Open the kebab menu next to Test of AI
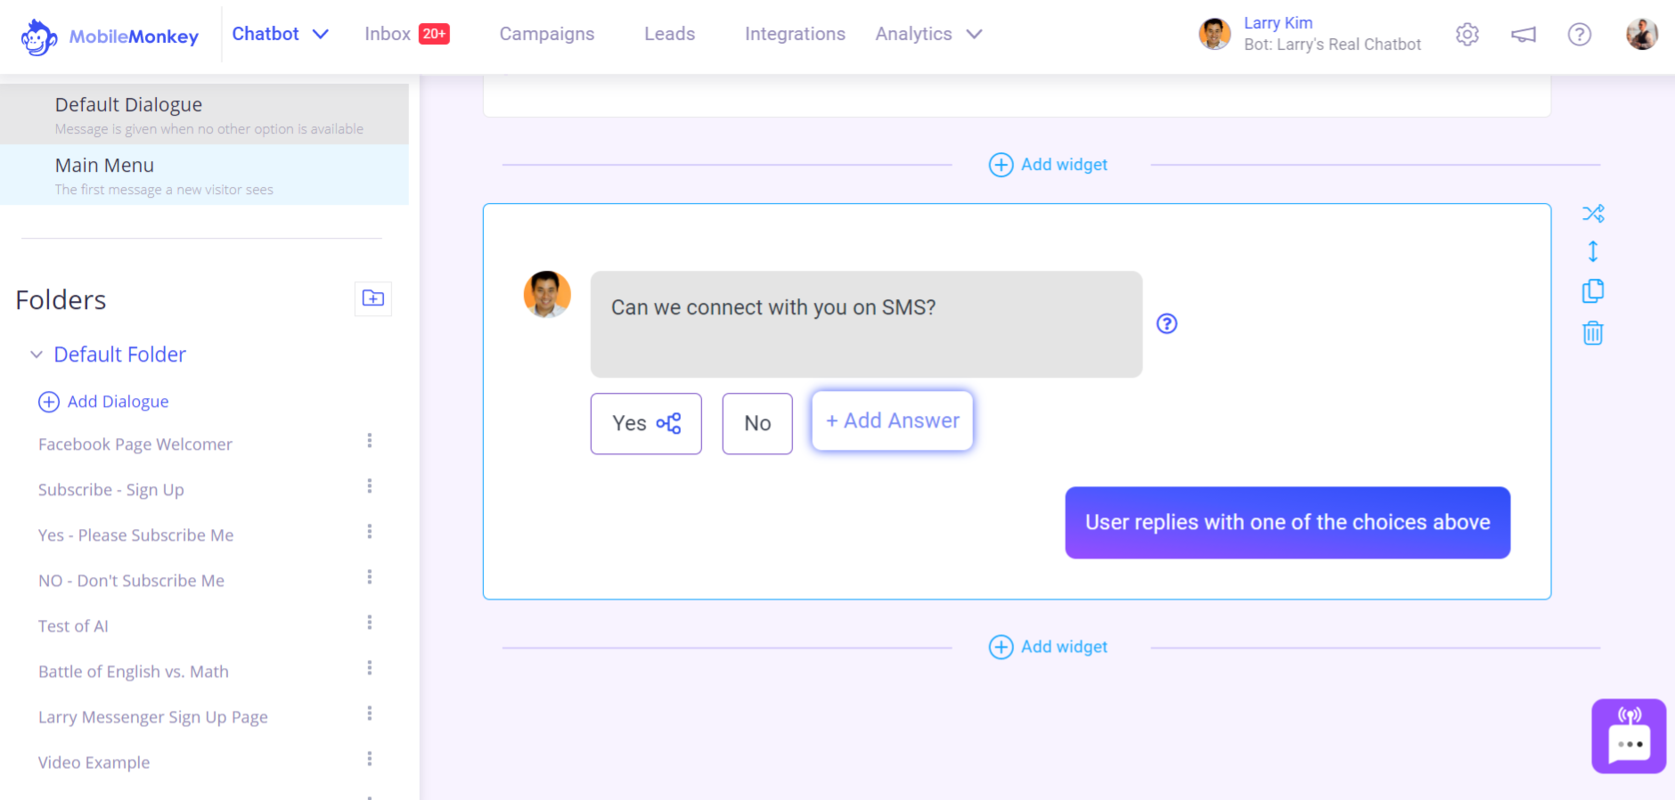Screen dimensions: 1675x800 coord(369,622)
